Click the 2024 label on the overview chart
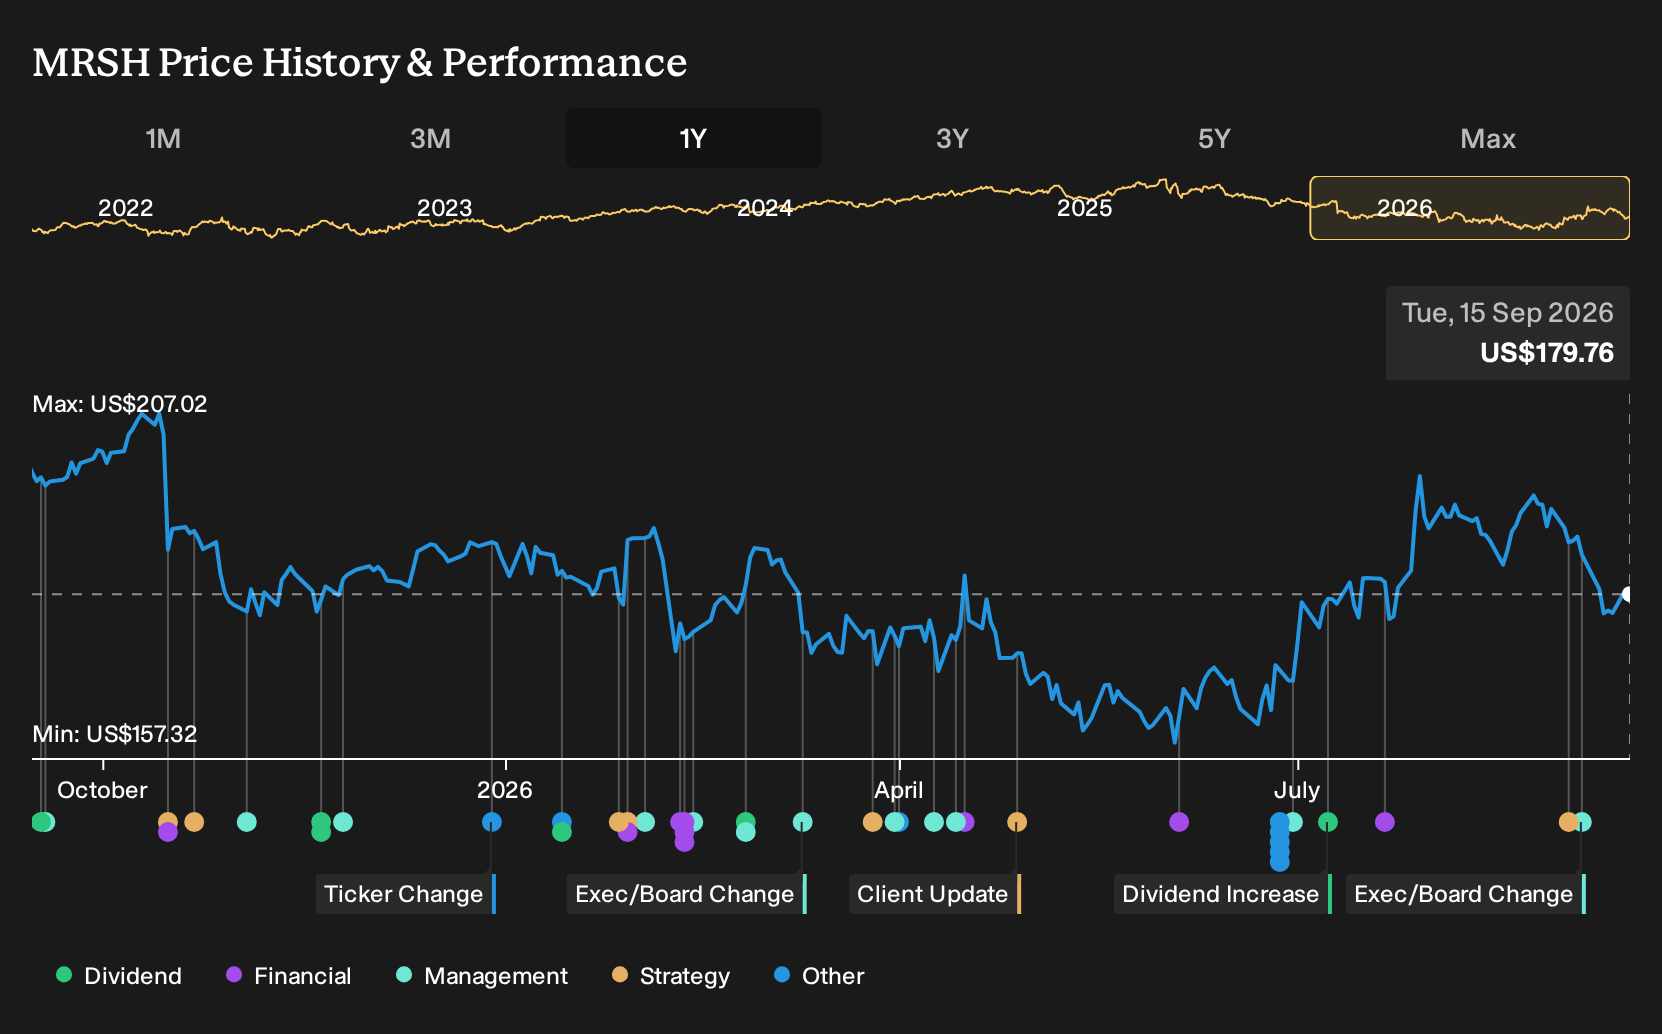Image resolution: width=1662 pixels, height=1034 pixels. point(765,208)
